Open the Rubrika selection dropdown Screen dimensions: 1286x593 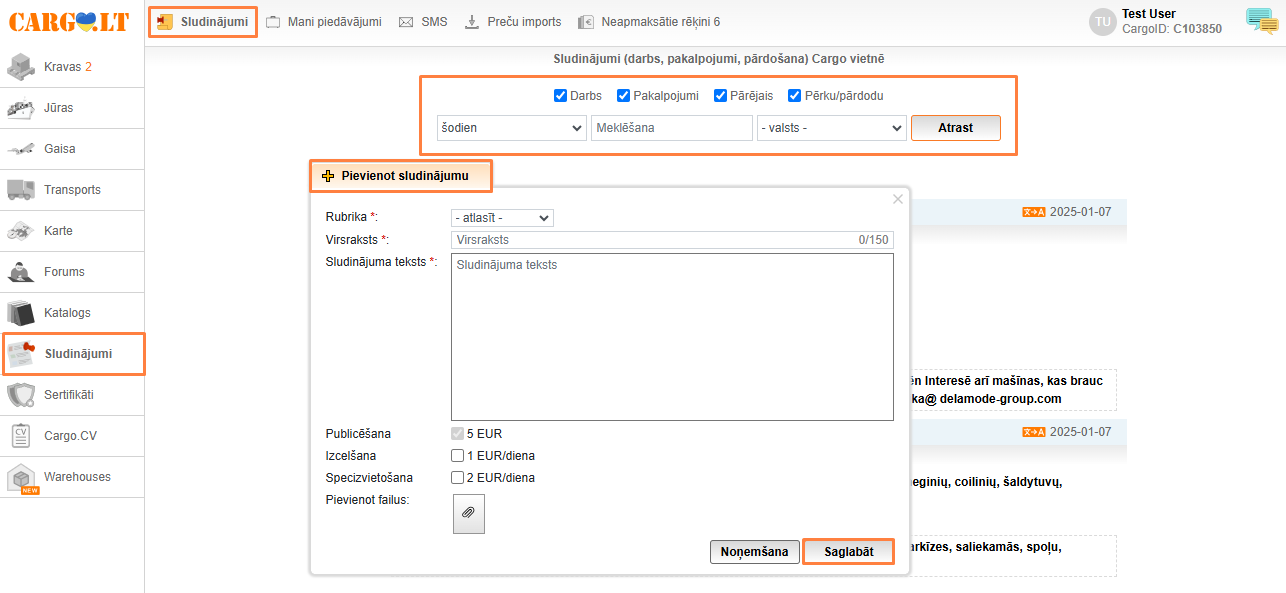coord(502,217)
